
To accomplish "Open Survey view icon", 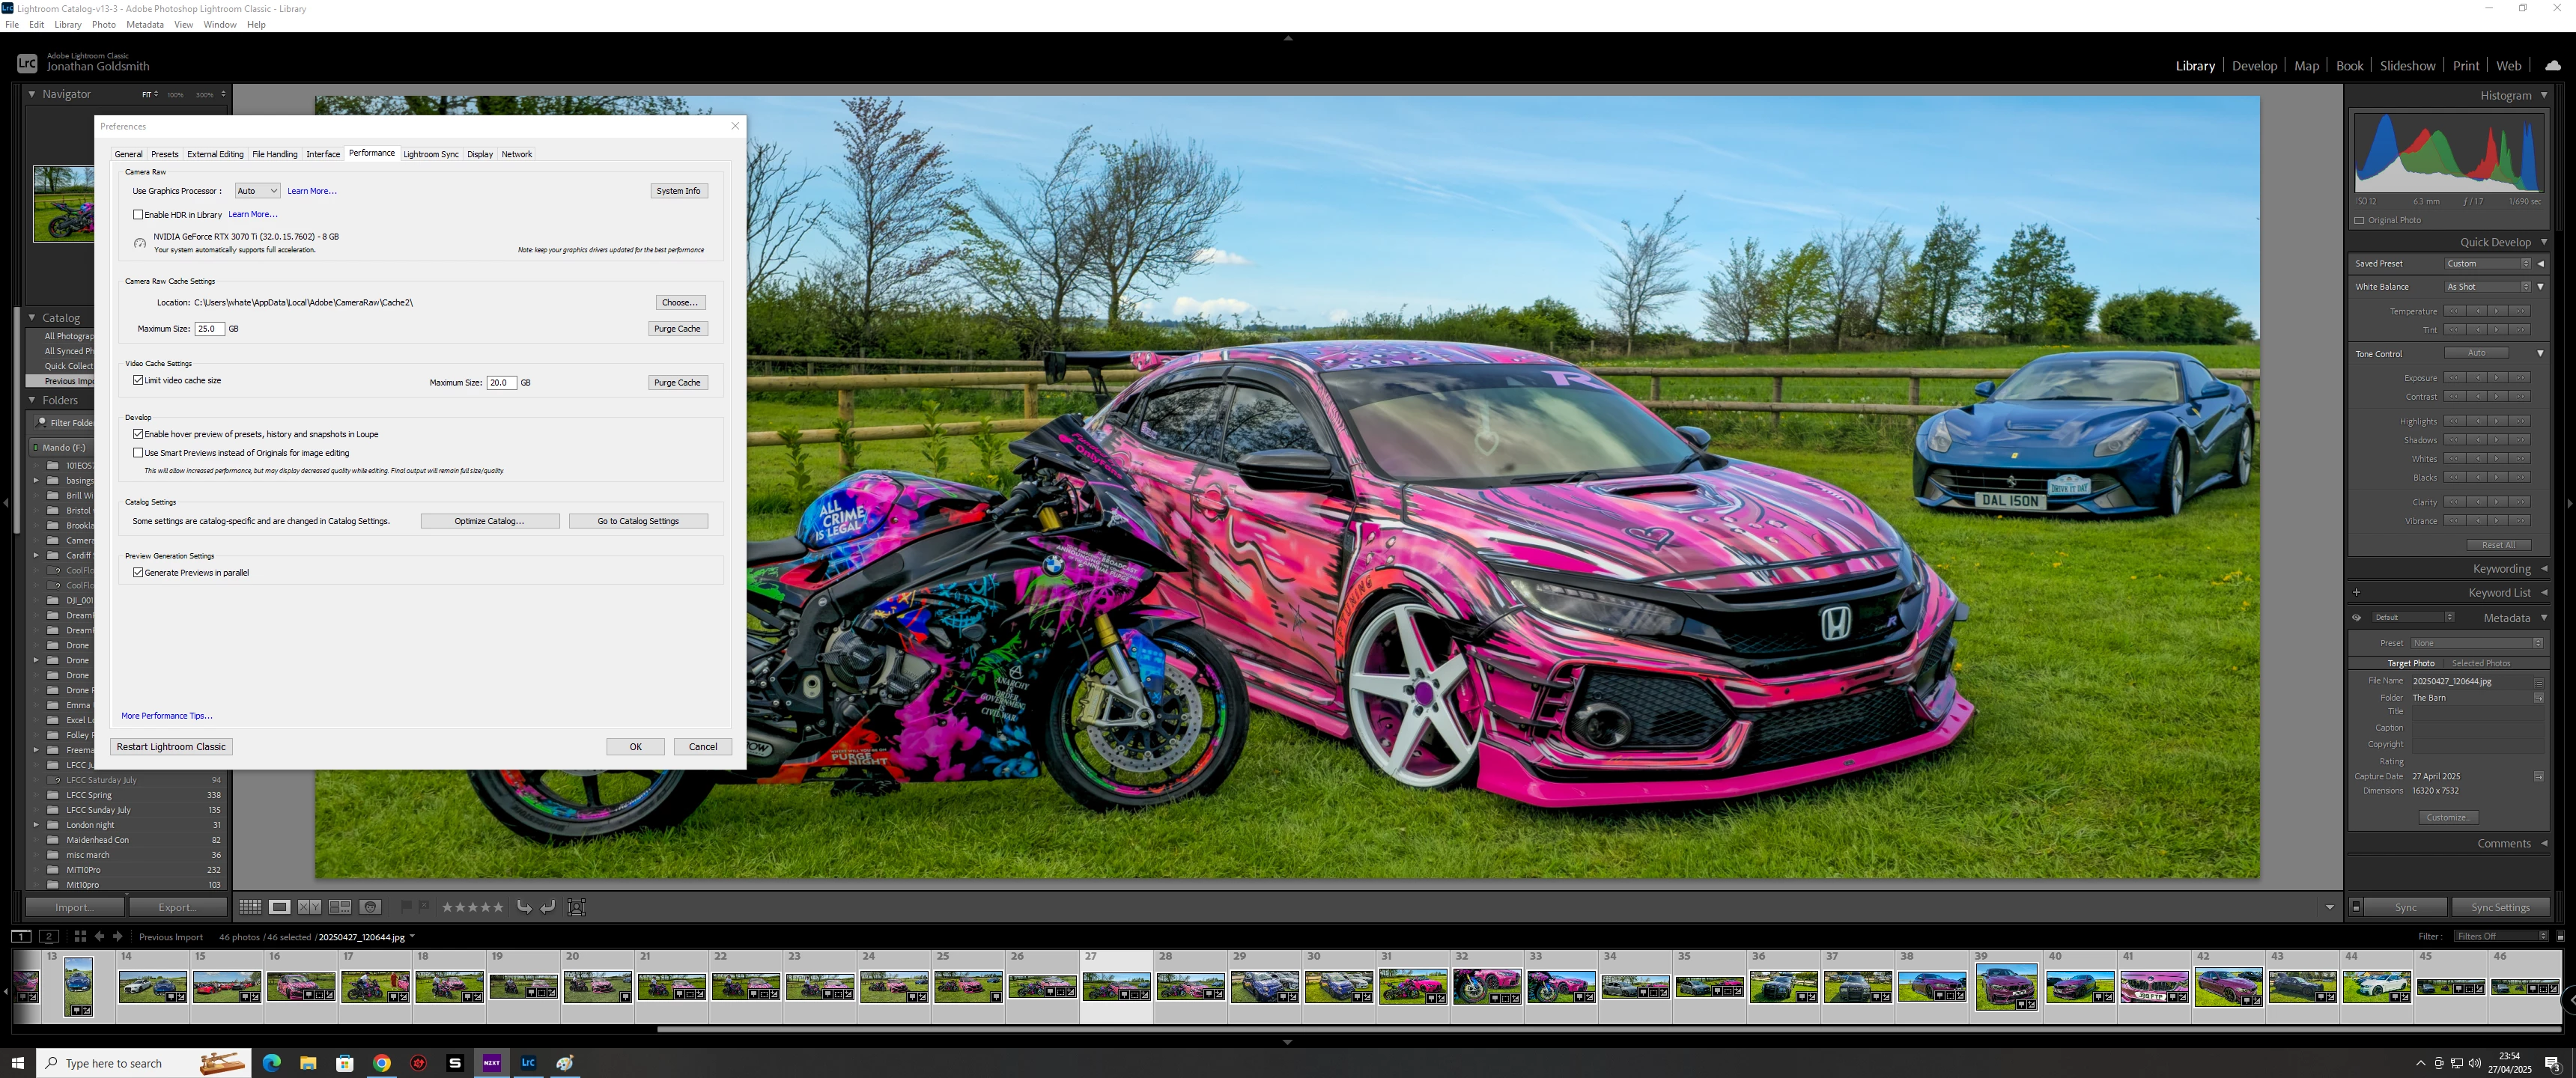I will tap(340, 907).
